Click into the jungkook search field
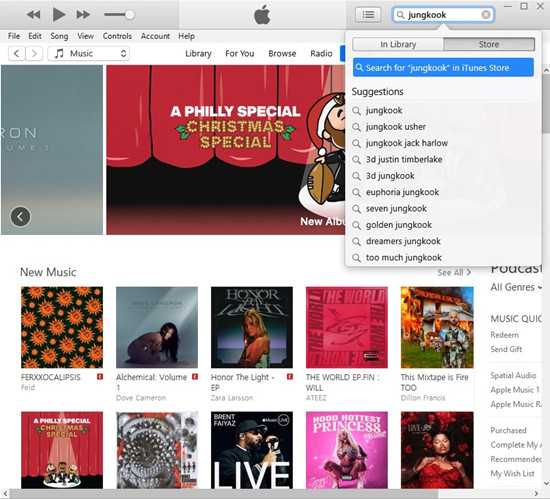This screenshot has width=550, height=499. click(443, 15)
